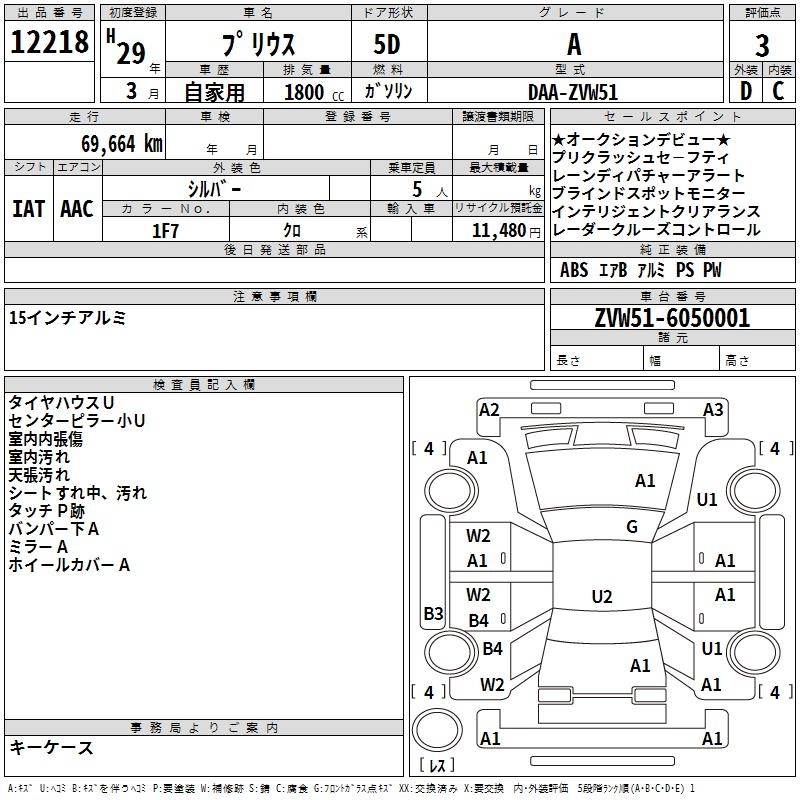The image size is (800, 800).
Task: Select the IAT shift type cell
Action: coord(29,209)
